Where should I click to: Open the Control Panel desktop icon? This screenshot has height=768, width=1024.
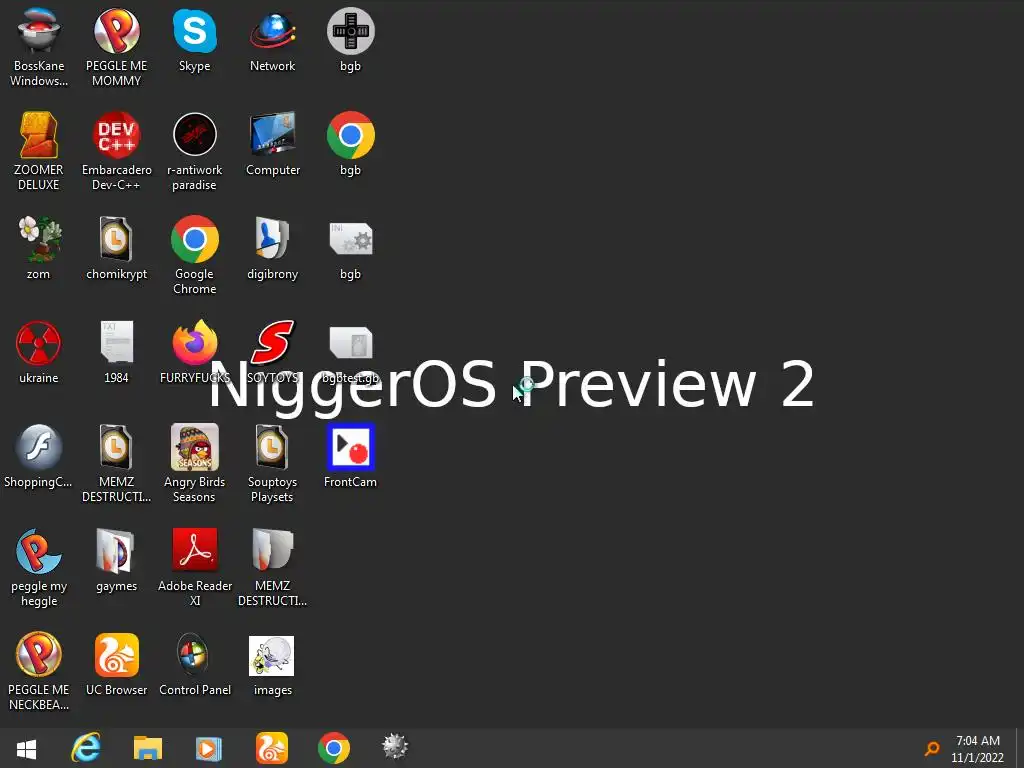pyautogui.click(x=195, y=664)
